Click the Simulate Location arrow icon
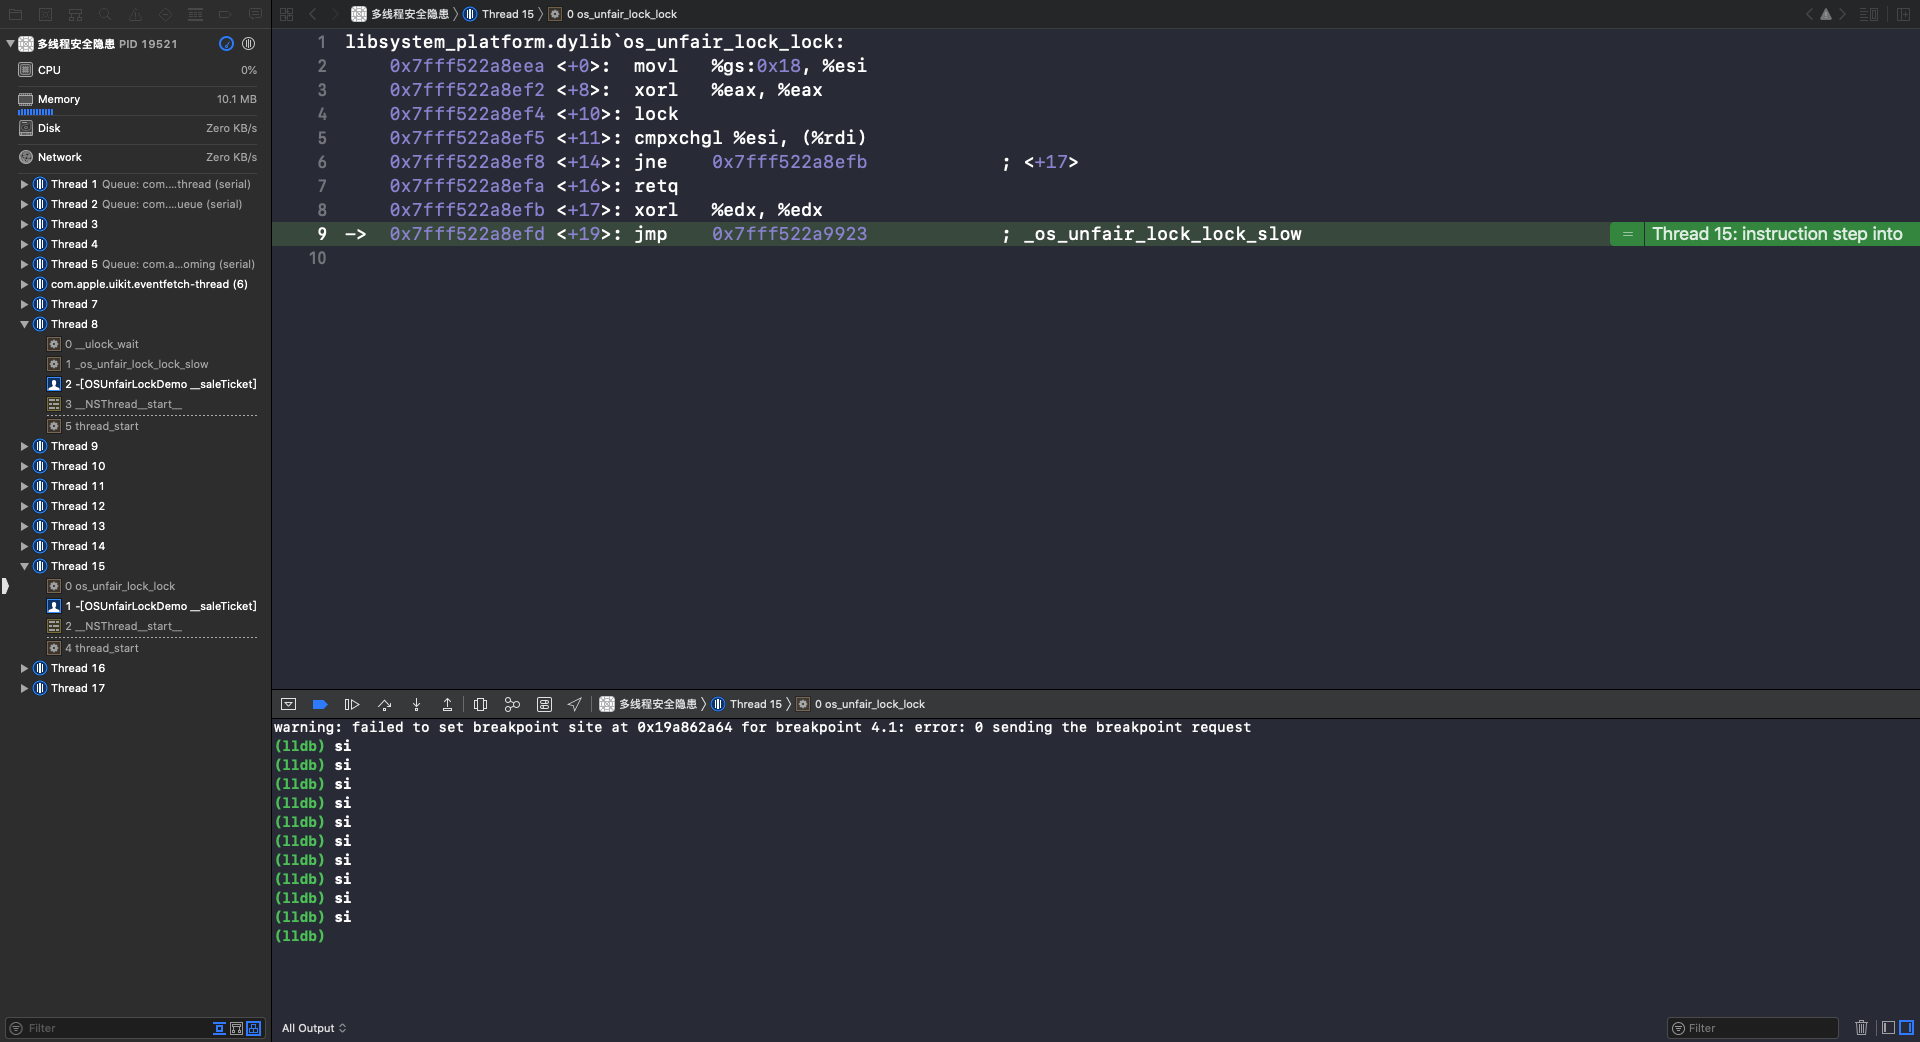Viewport: 1920px width, 1042px height. [574, 704]
